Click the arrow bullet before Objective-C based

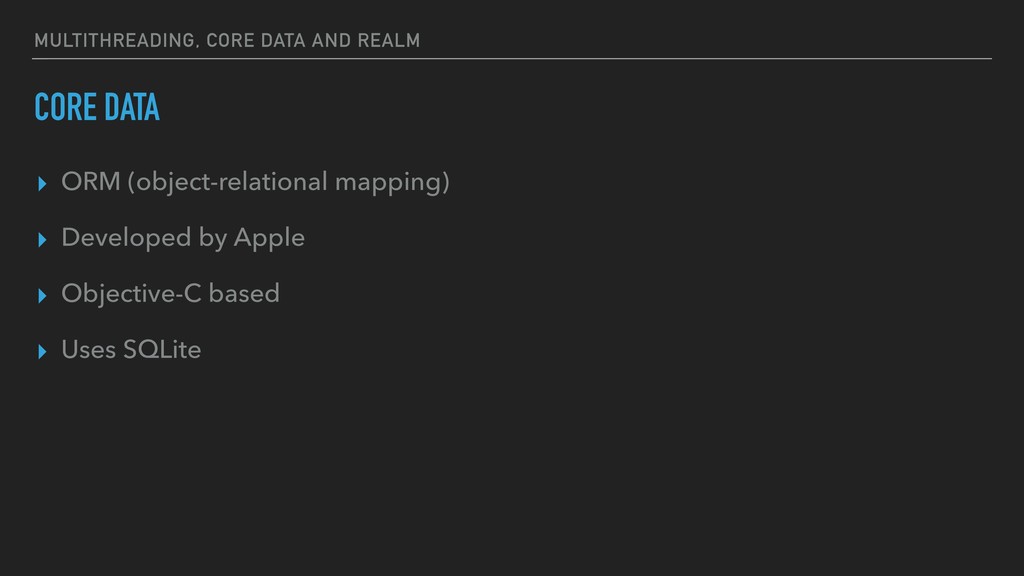coord(42,296)
